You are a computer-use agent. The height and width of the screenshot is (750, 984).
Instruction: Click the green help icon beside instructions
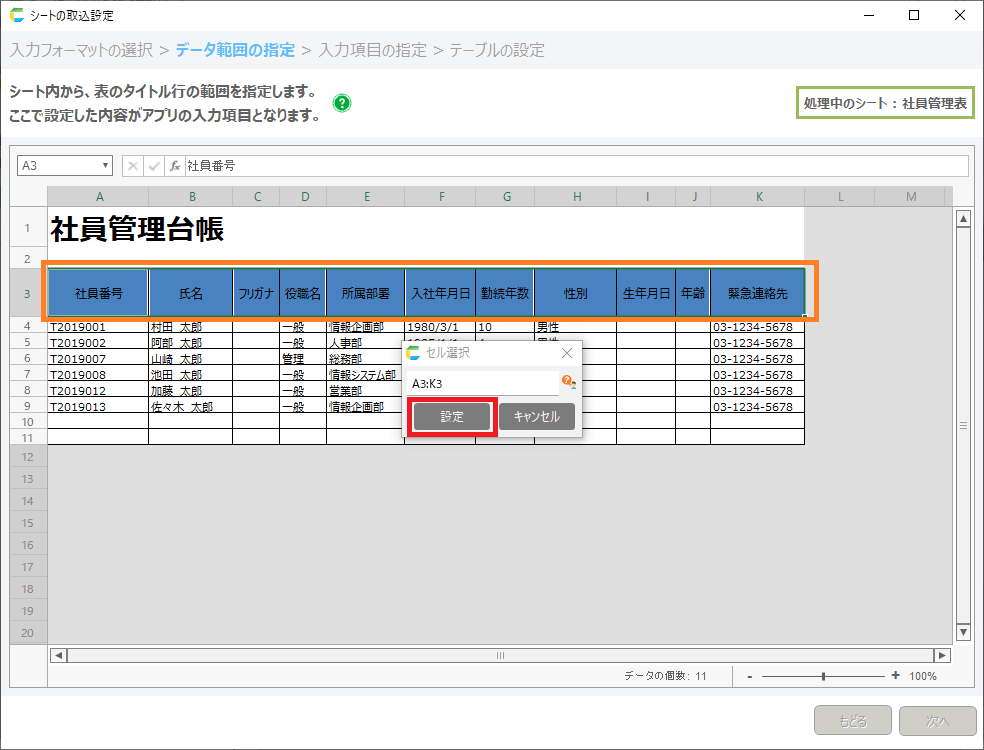tap(342, 103)
